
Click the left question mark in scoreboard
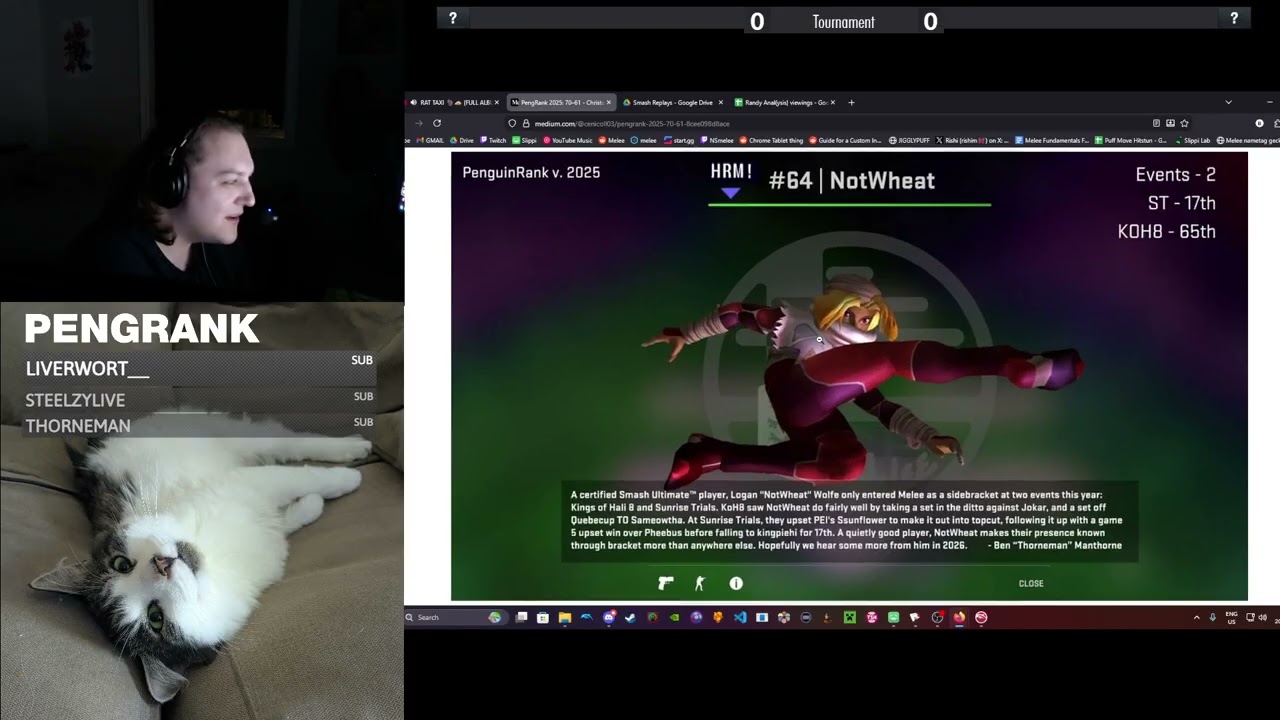coord(453,18)
